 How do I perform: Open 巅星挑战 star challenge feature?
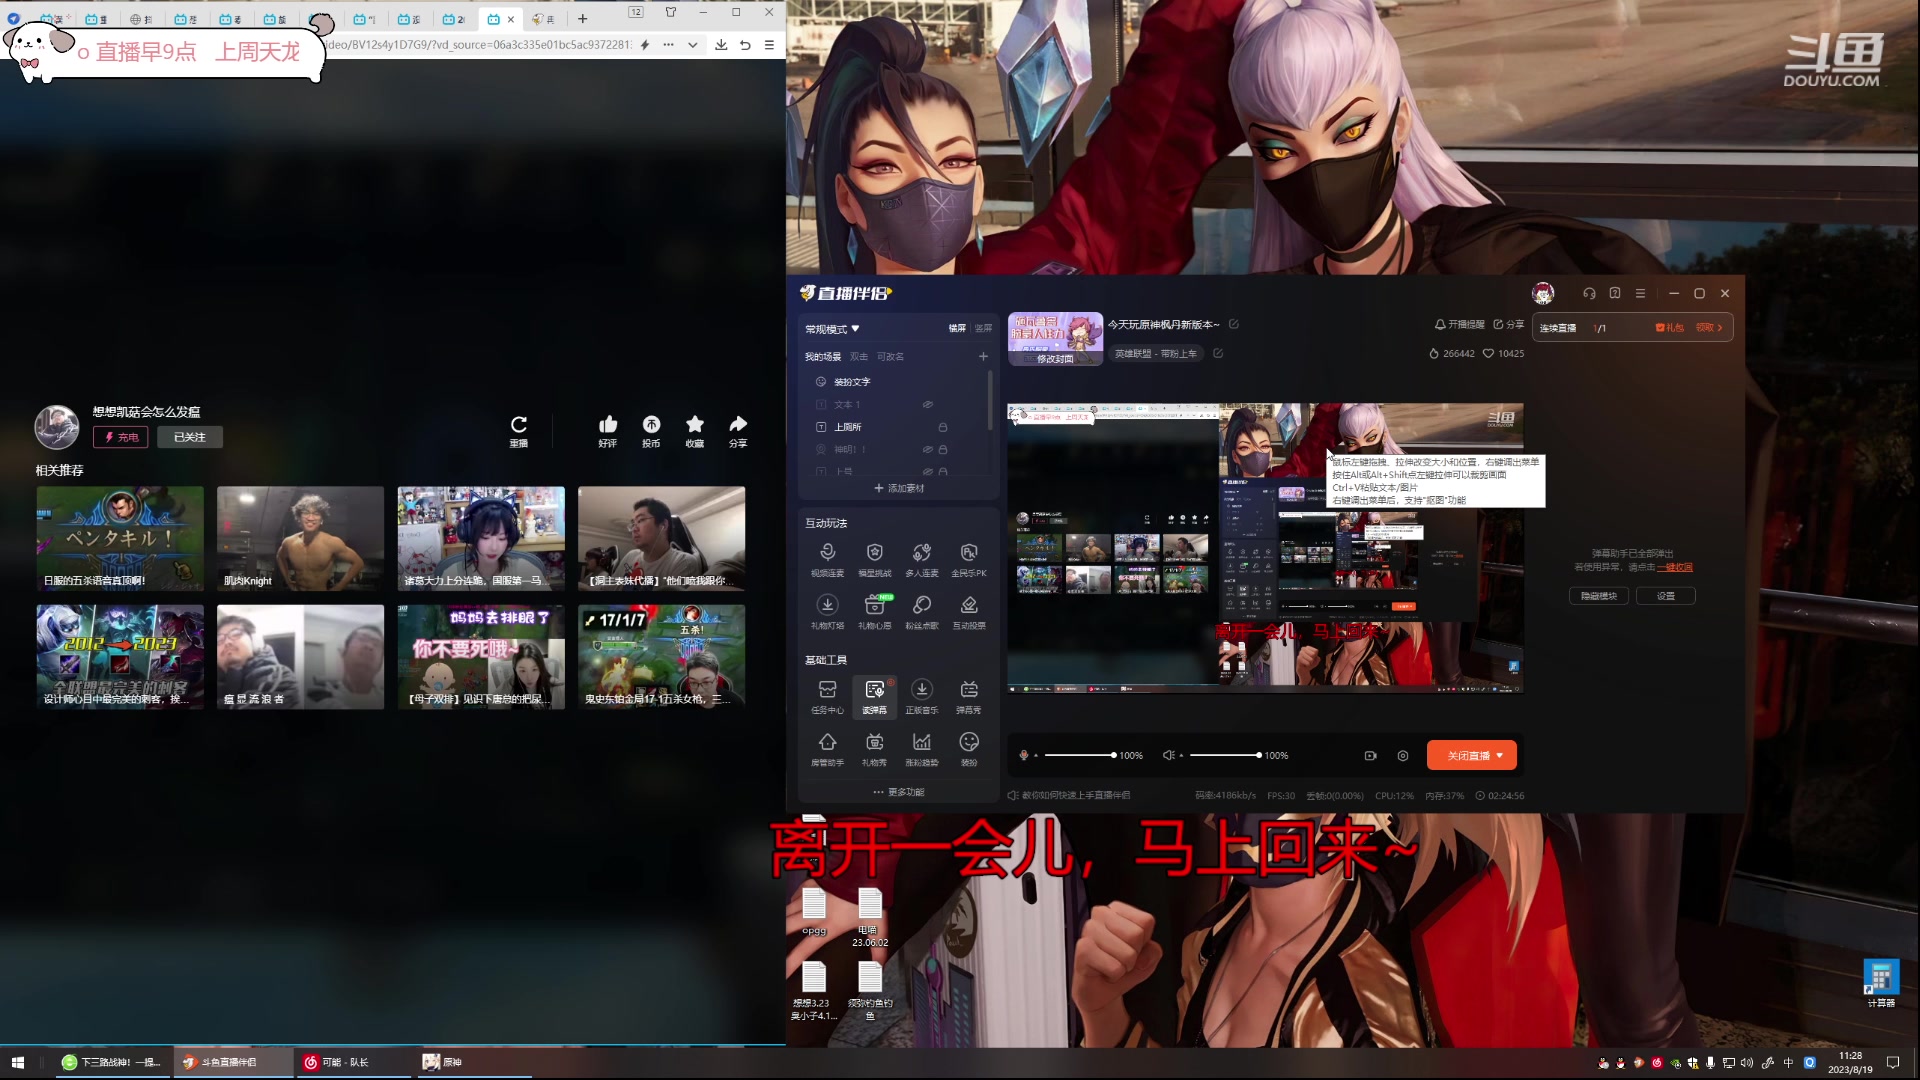874,560
